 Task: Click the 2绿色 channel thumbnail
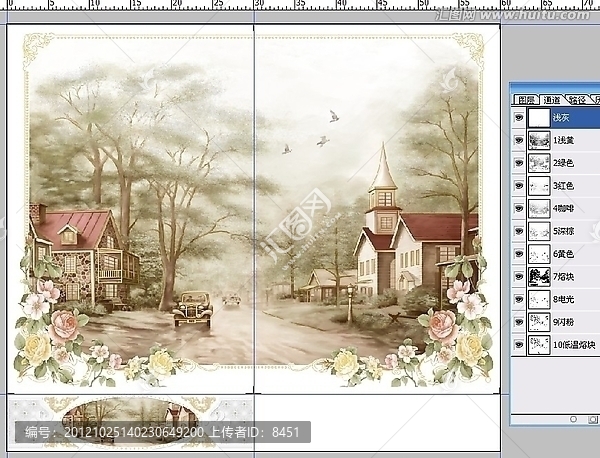pyautogui.click(x=539, y=163)
